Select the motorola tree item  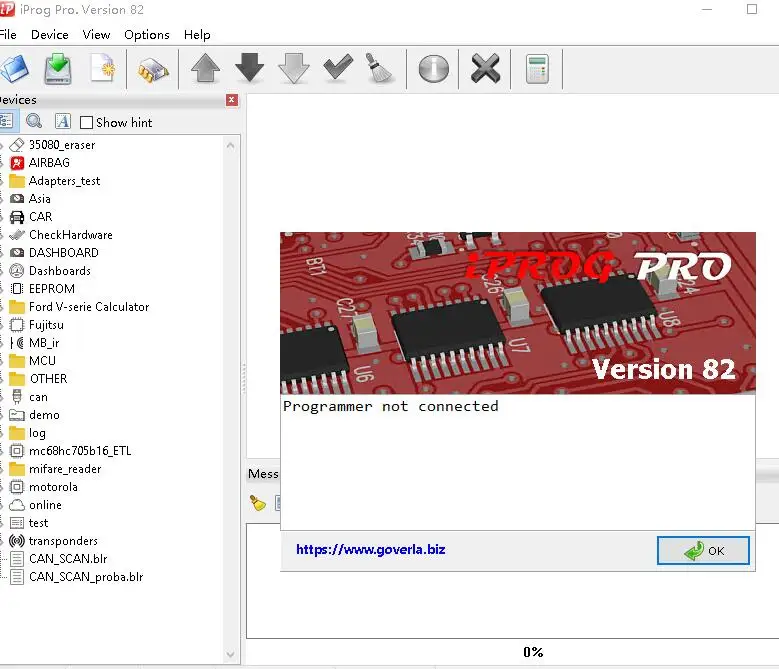pos(53,487)
